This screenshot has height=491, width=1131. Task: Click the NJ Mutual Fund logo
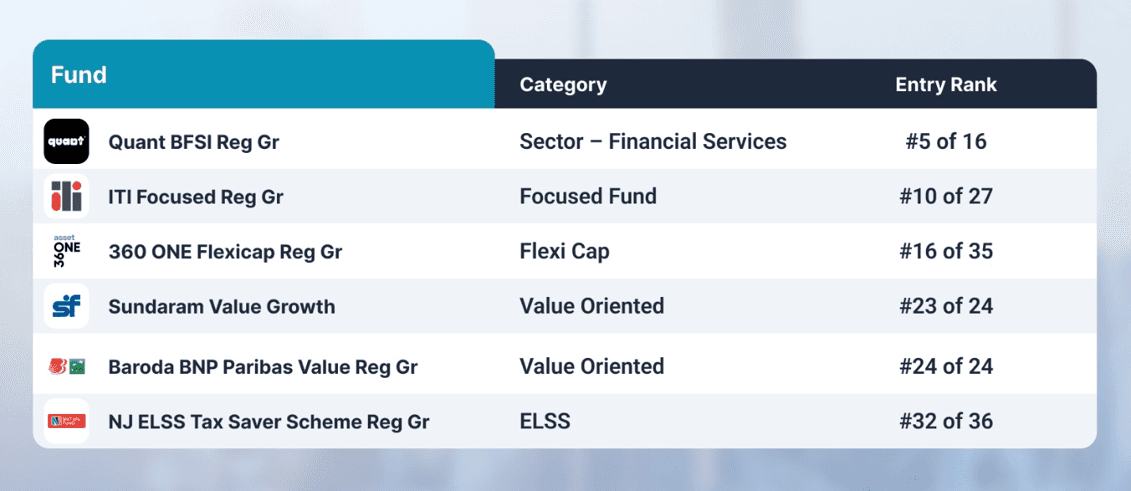click(x=66, y=421)
